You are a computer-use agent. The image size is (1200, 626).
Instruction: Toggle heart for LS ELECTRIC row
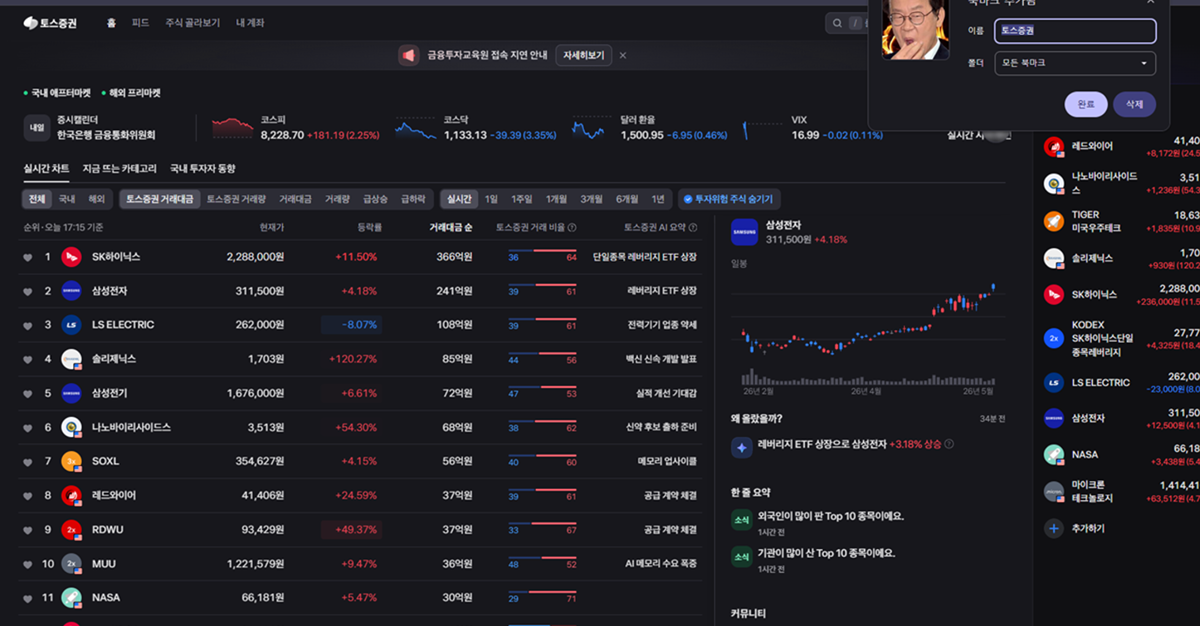(x=28, y=325)
